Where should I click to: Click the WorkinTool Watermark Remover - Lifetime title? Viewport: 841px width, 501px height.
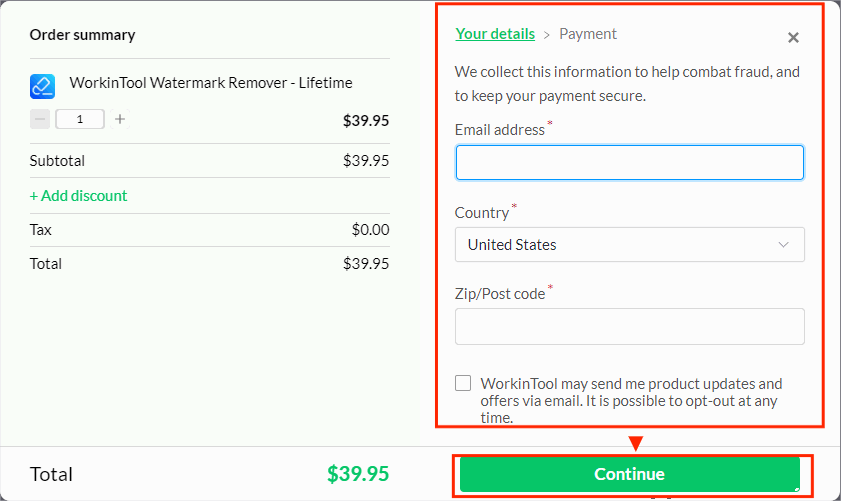[x=211, y=83]
